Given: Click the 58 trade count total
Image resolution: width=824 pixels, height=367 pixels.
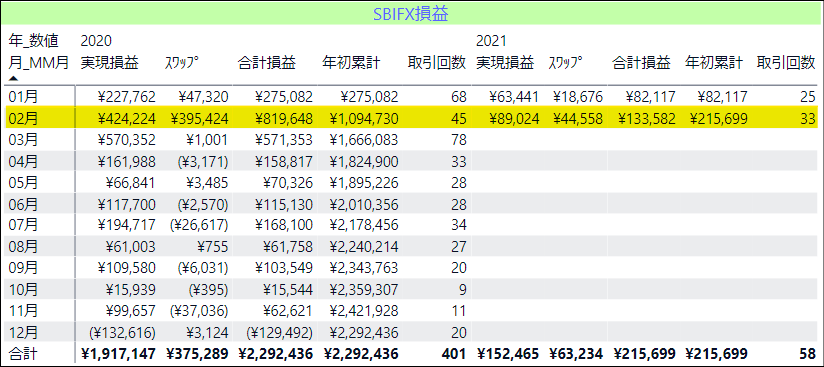Looking at the screenshot, I should [x=808, y=354].
